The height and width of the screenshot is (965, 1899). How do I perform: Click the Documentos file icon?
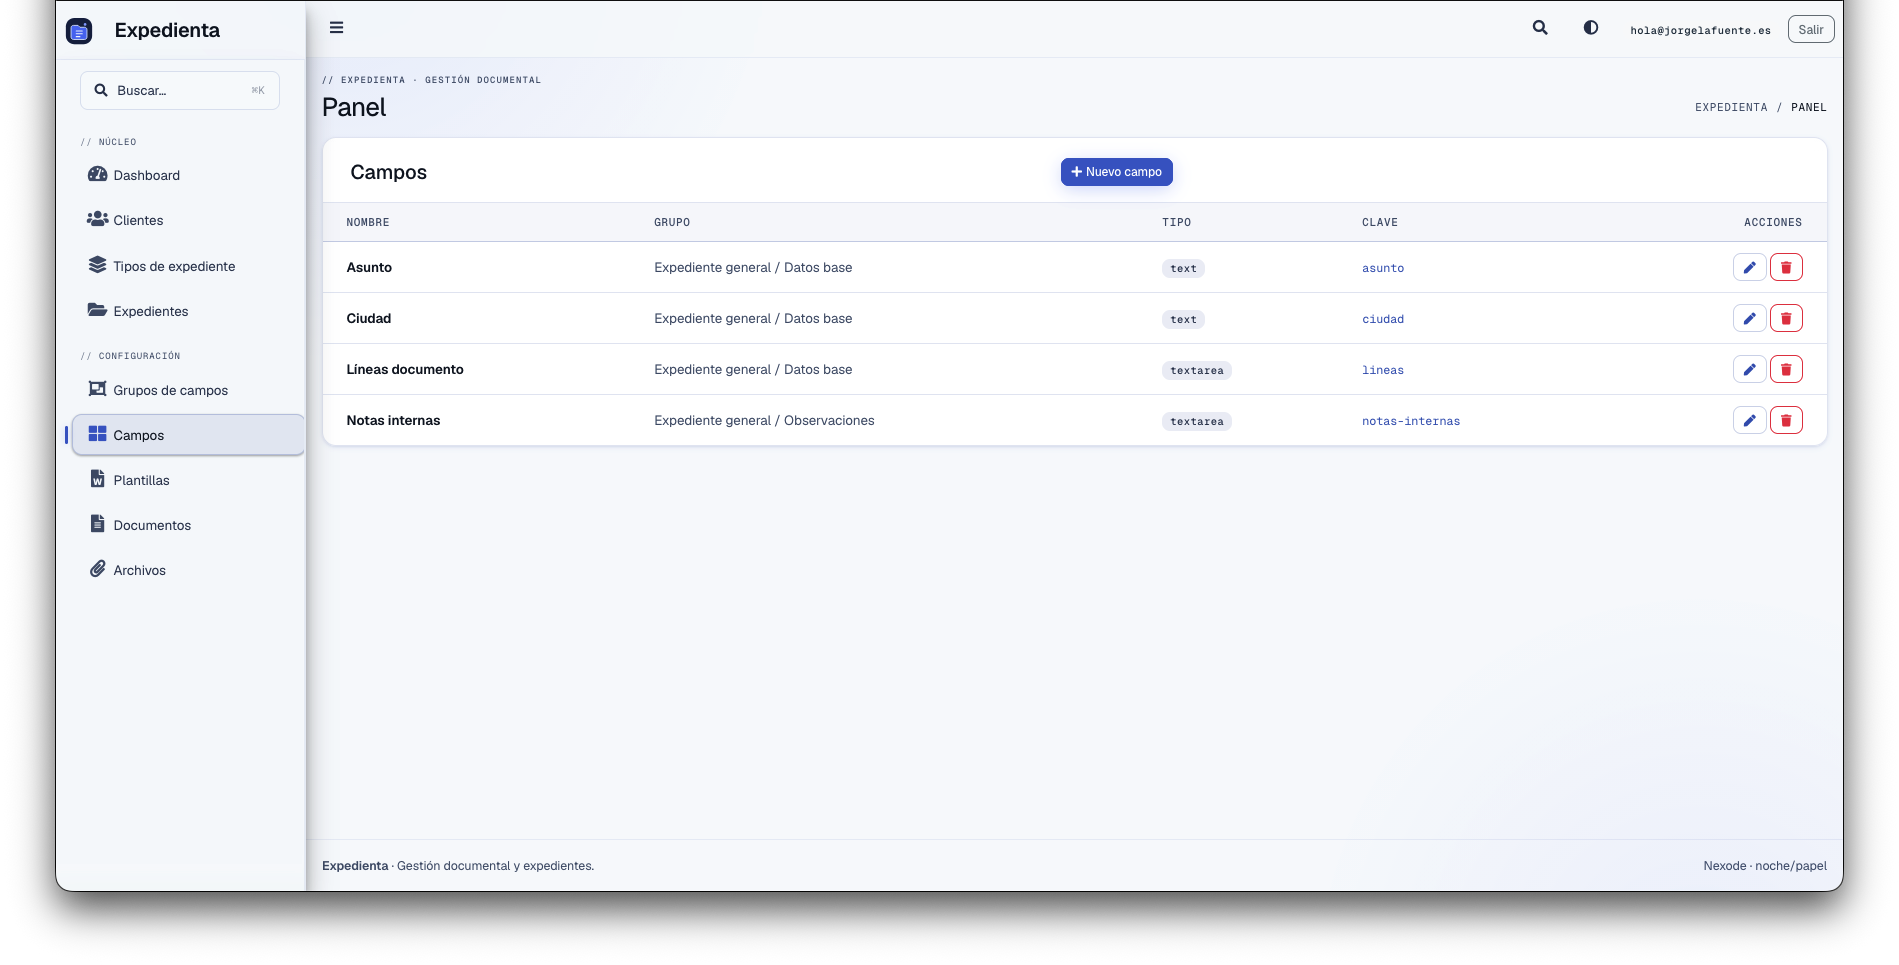point(97,524)
